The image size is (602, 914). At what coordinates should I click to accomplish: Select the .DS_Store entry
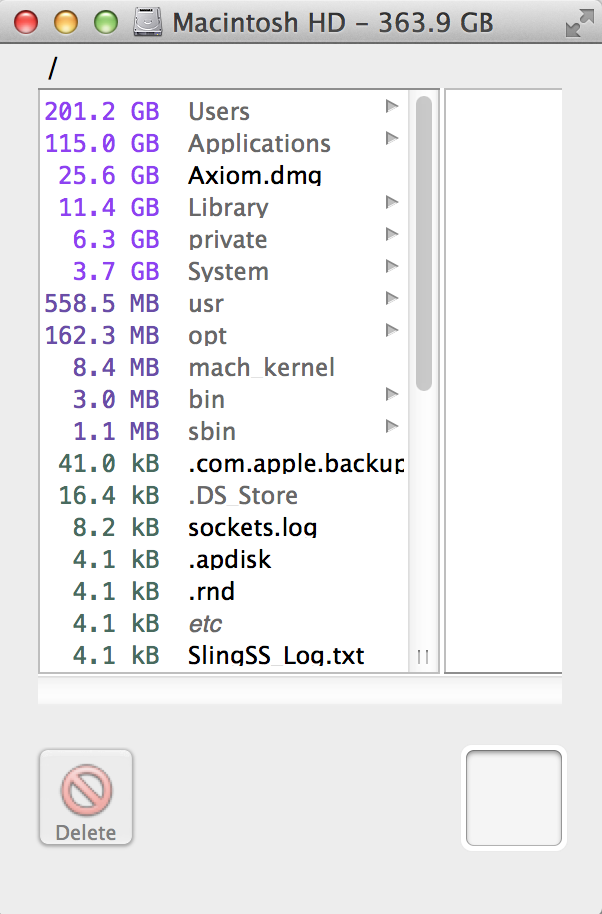coord(243,496)
